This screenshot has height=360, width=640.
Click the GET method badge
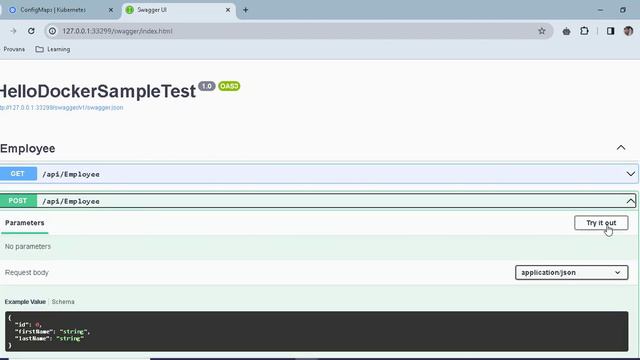pyautogui.click(x=18, y=174)
